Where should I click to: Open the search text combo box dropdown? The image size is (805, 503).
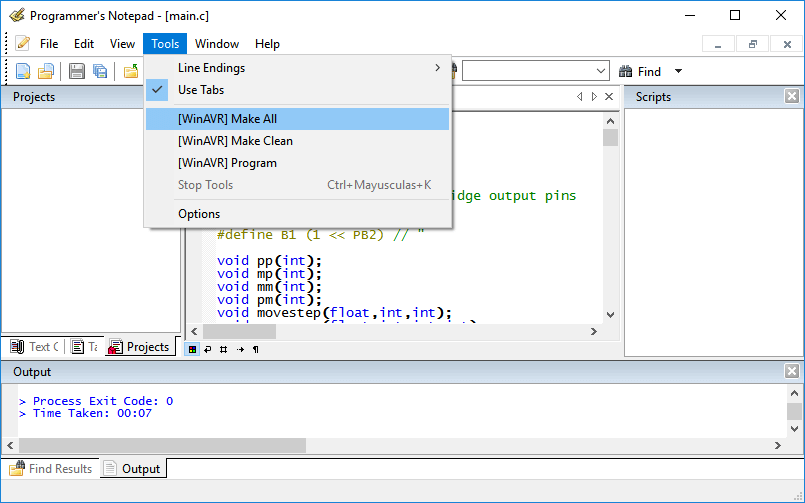pyautogui.click(x=601, y=71)
